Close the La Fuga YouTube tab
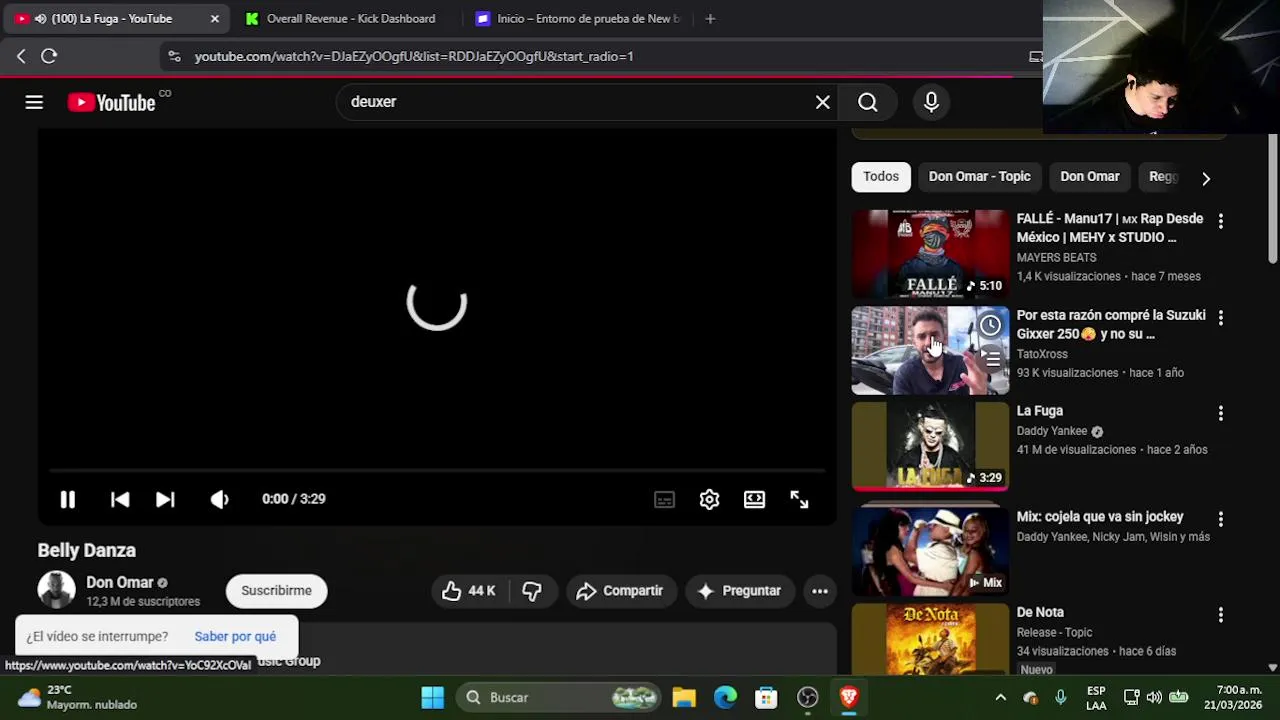Viewport: 1280px width, 720px height. coord(214,19)
